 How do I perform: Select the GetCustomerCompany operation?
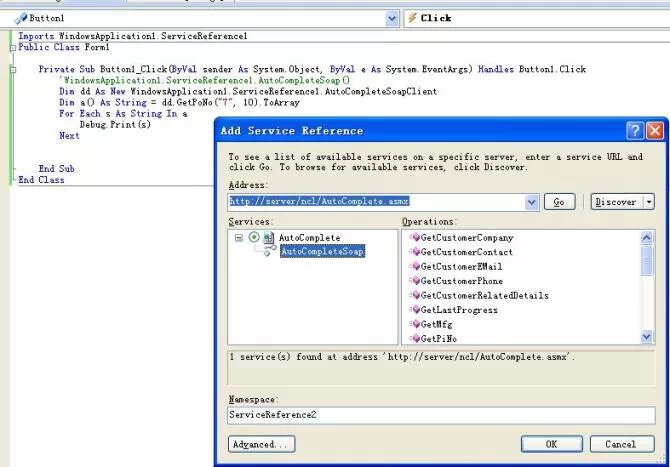467,238
